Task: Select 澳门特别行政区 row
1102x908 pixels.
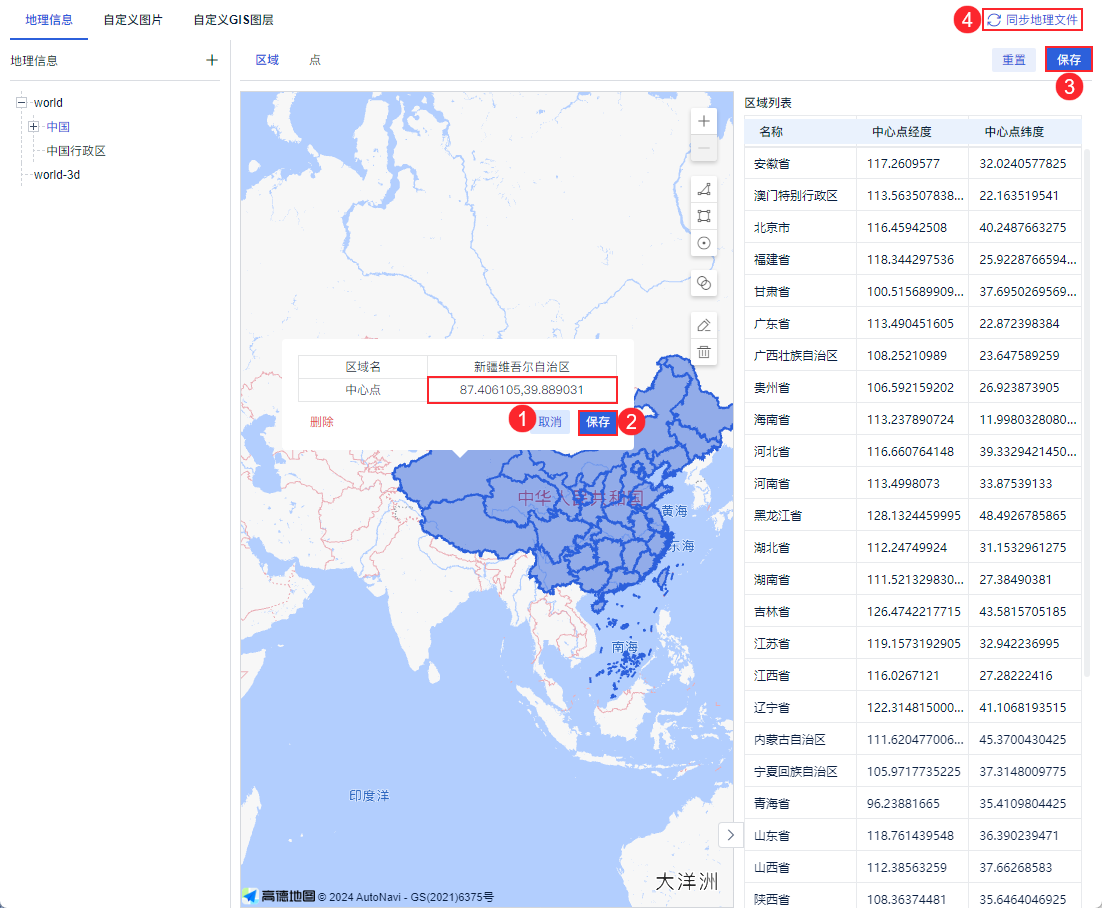Action: (913, 195)
